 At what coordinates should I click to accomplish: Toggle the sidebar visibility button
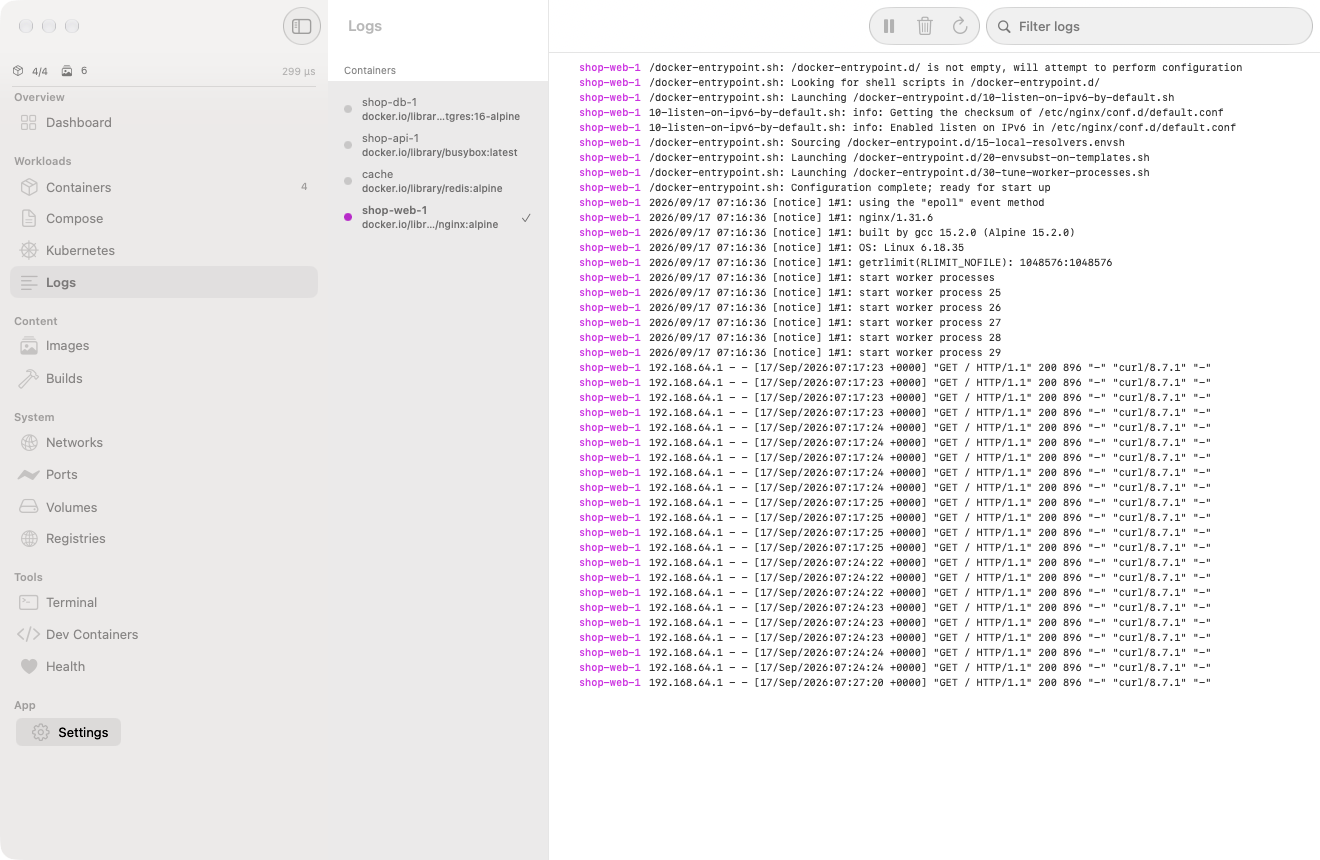point(302,26)
